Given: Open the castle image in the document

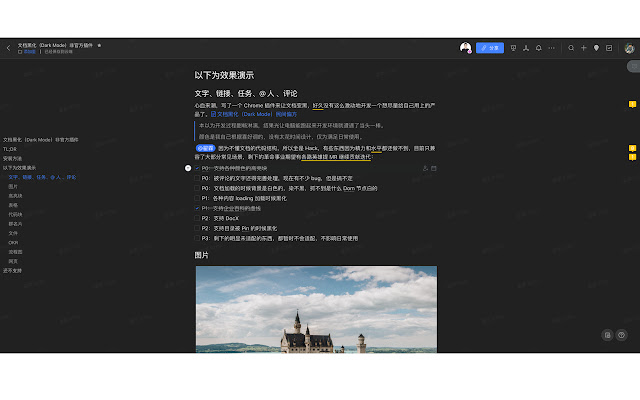Looking at the screenshot, I should click(x=316, y=309).
